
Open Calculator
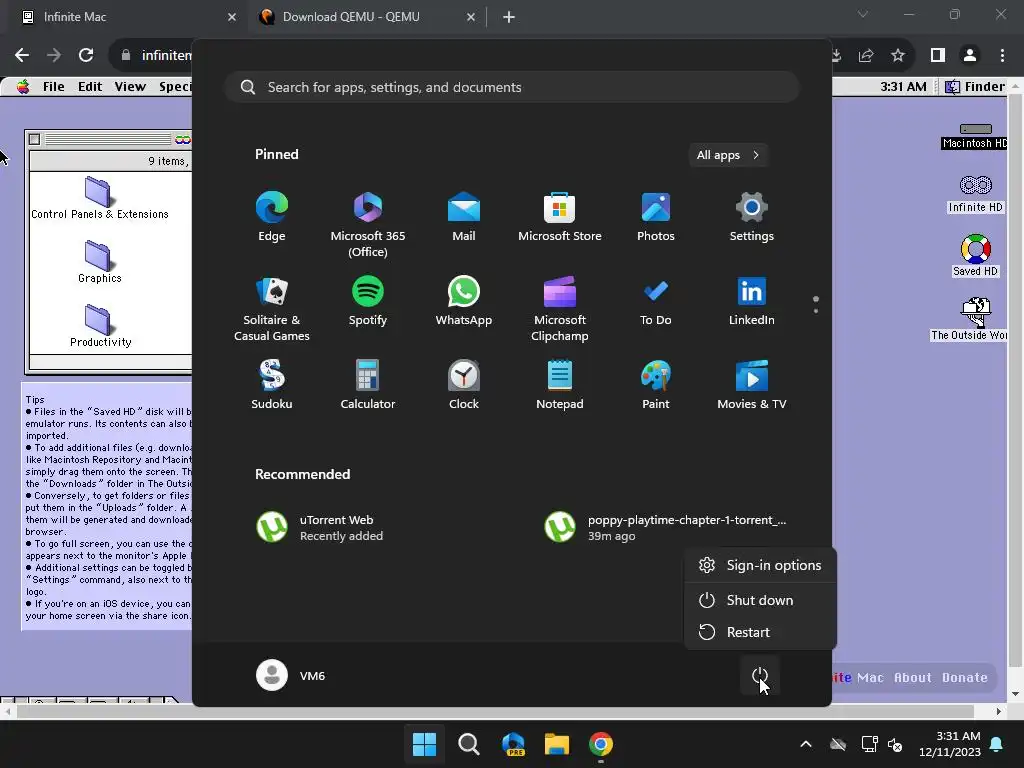tap(368, 385)
